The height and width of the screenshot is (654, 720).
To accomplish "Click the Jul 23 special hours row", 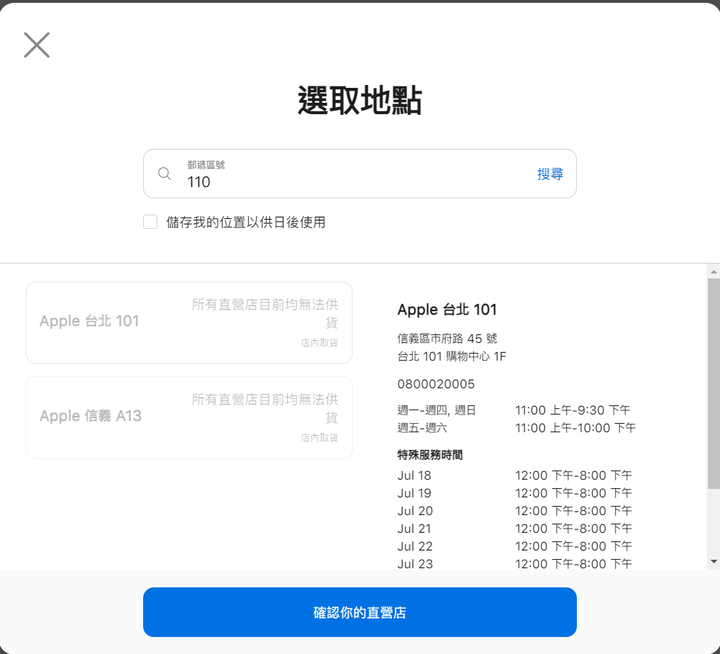I will (514, 564).
